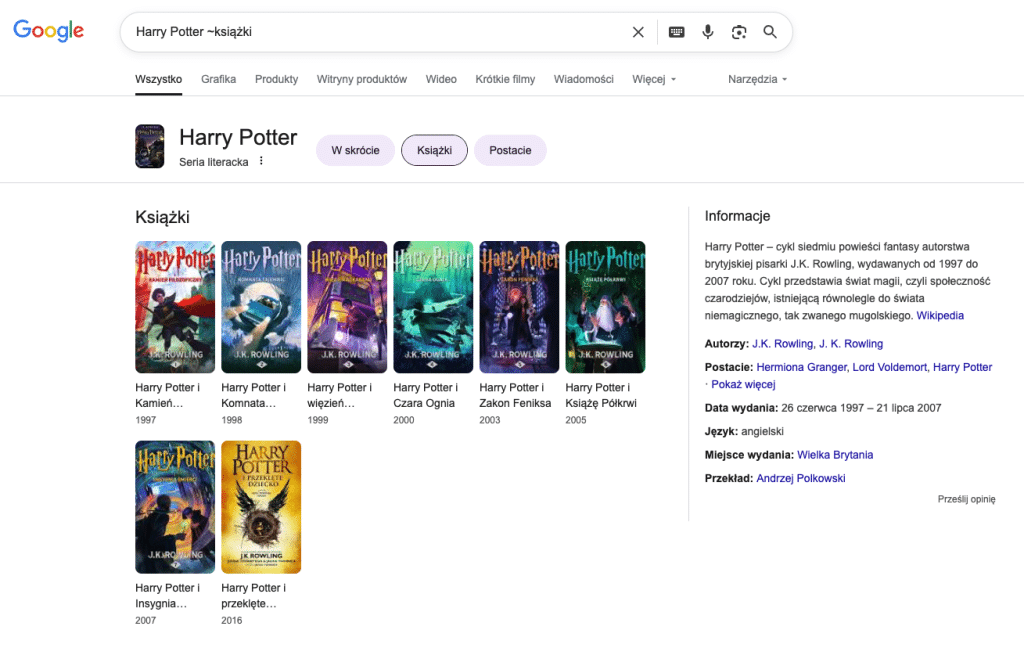The width and height of the screenshot is (1024, 648).
Task: Open Google Lens image search
Action: pos(739,32)
